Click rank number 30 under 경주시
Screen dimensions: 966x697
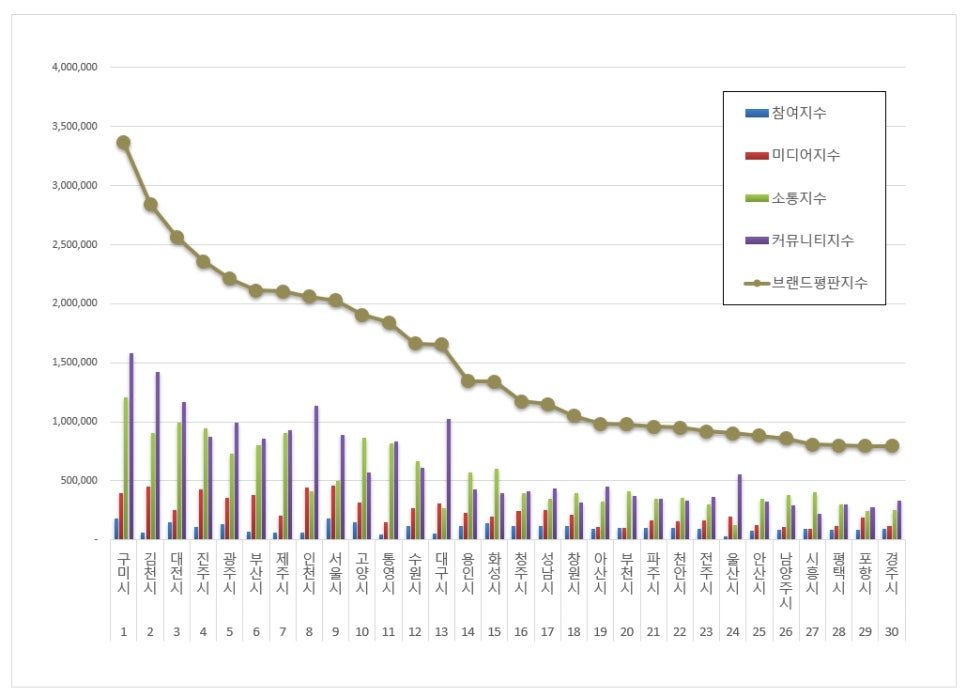point(892,632)
